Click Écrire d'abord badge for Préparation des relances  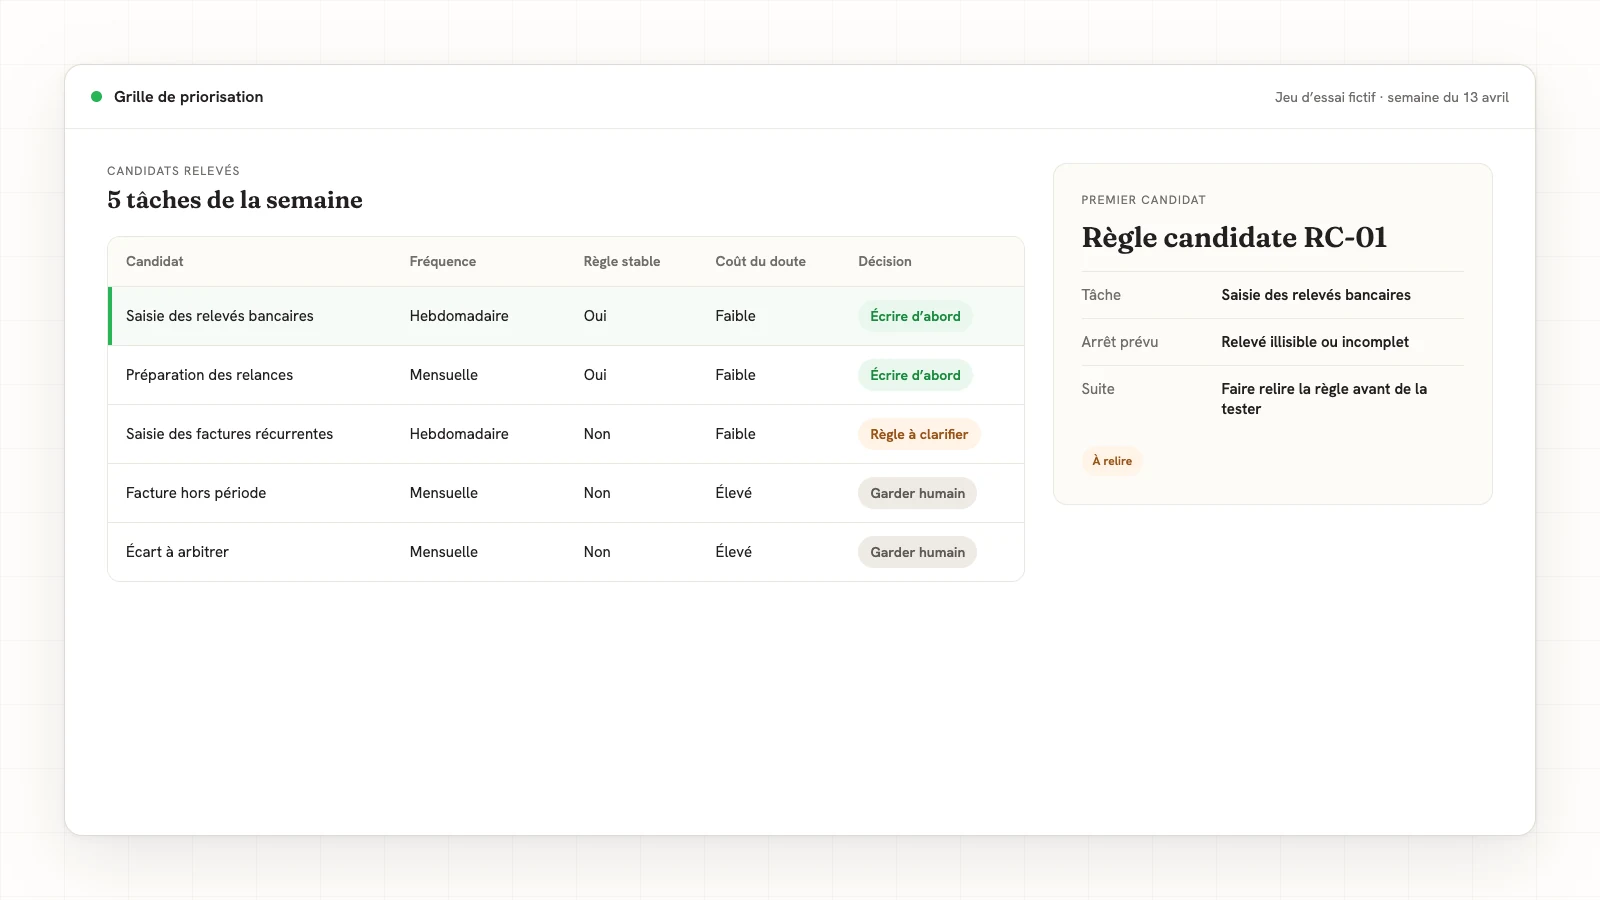915,375
